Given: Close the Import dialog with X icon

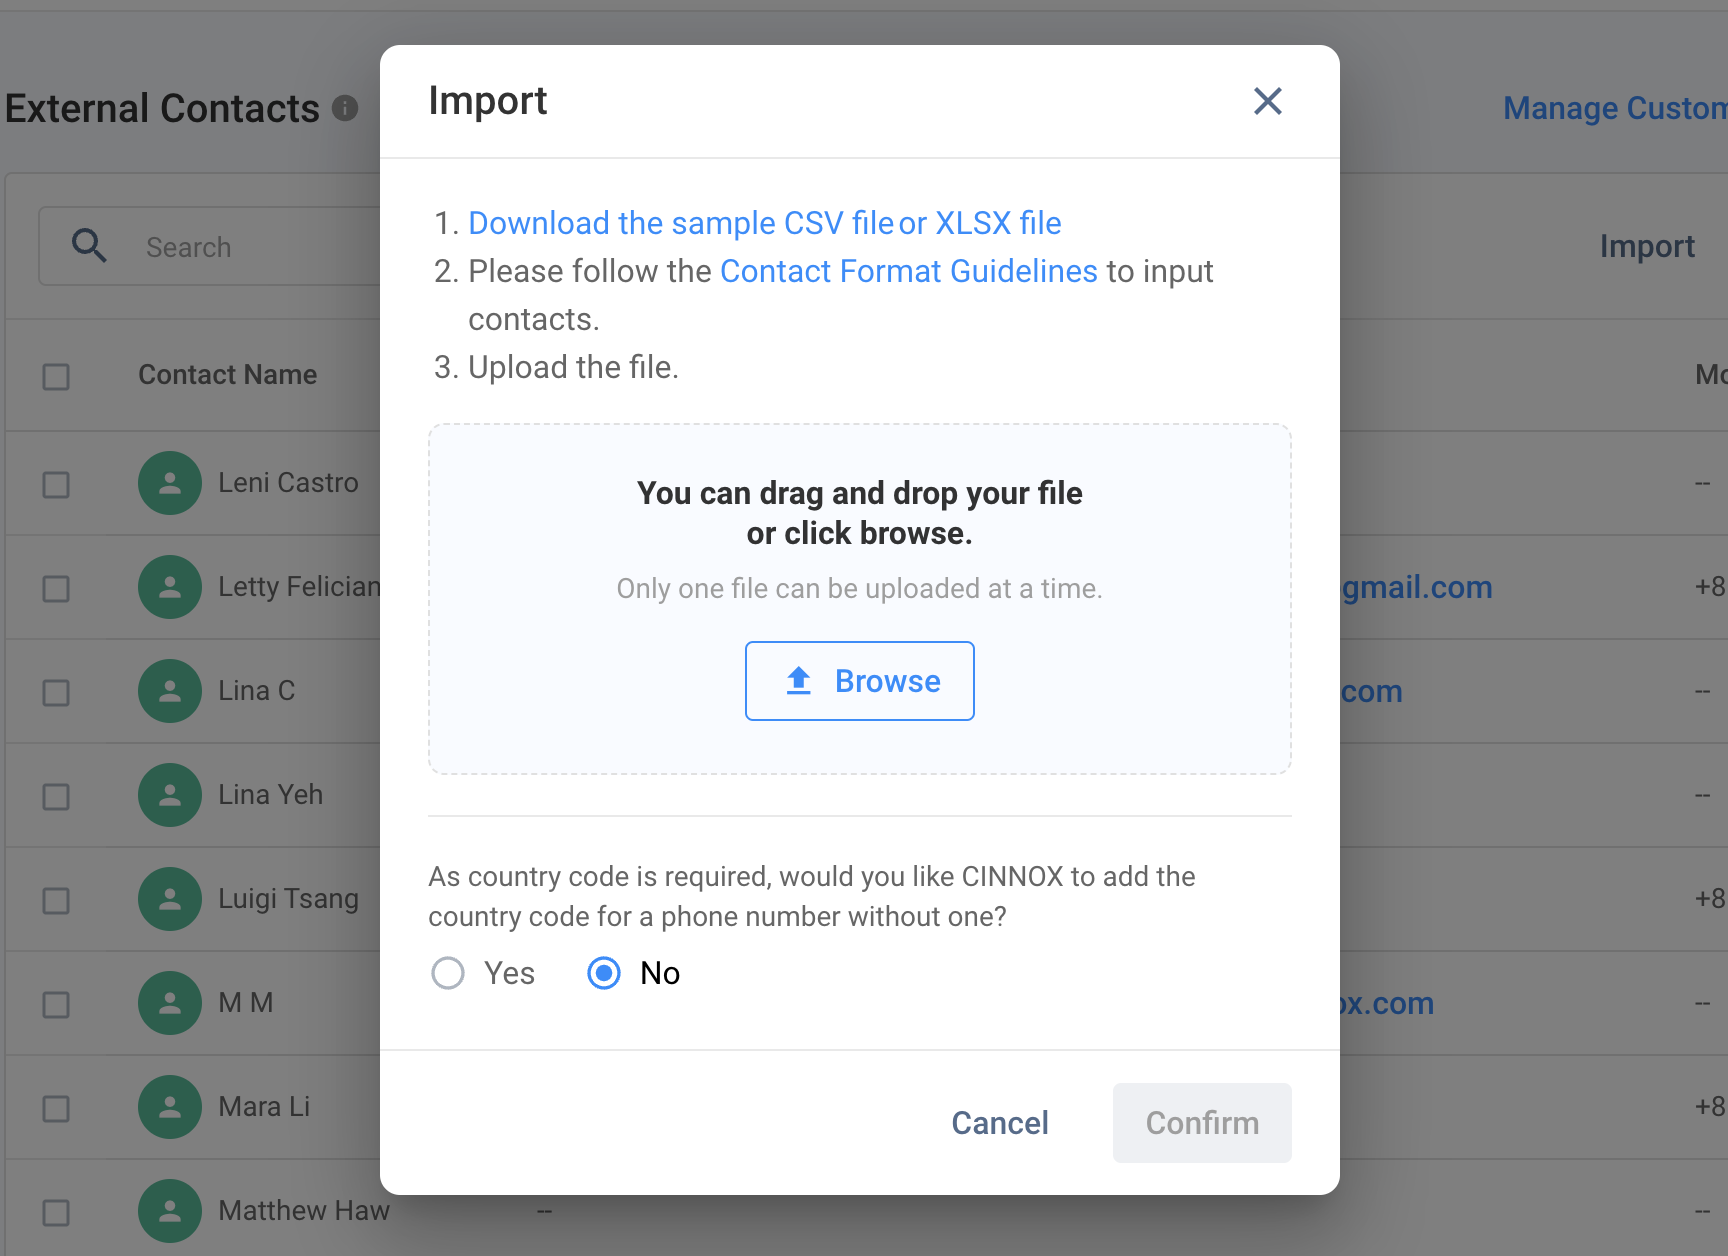Looking at the screenshot, I should [x=1267, y=101].
